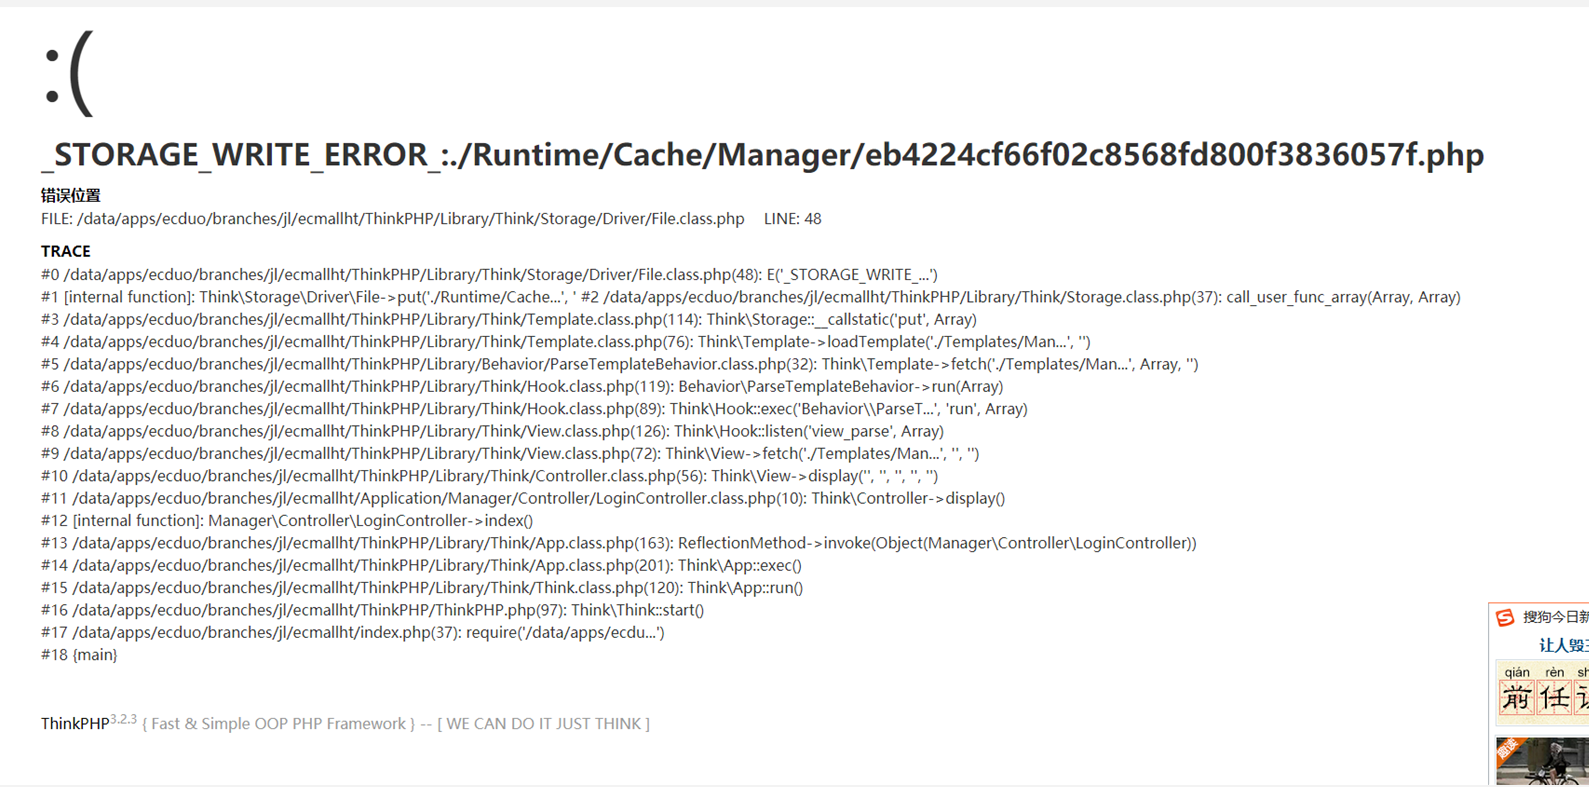Image resolution: width=1589 pixels, height=787 pixels.
Task: Click the _STORAGE_WRITE_ERROR_ heading text
Action: click(762, 155)
